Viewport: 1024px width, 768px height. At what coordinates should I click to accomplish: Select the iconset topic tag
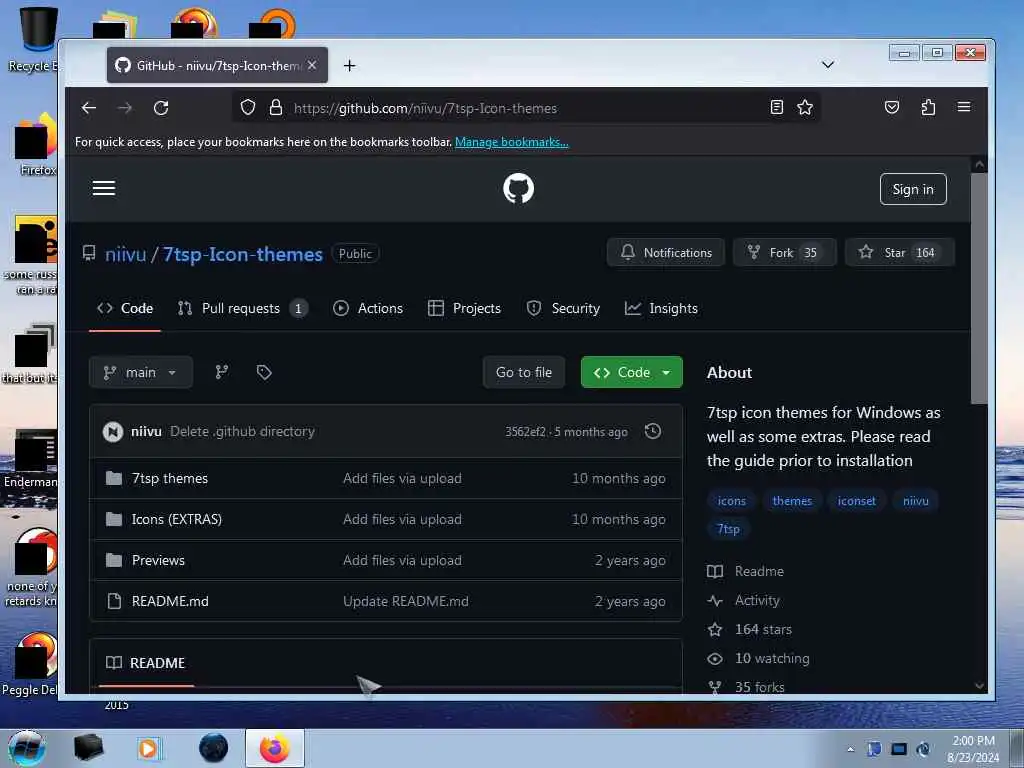pyautogui.click(x=856, y=501)
